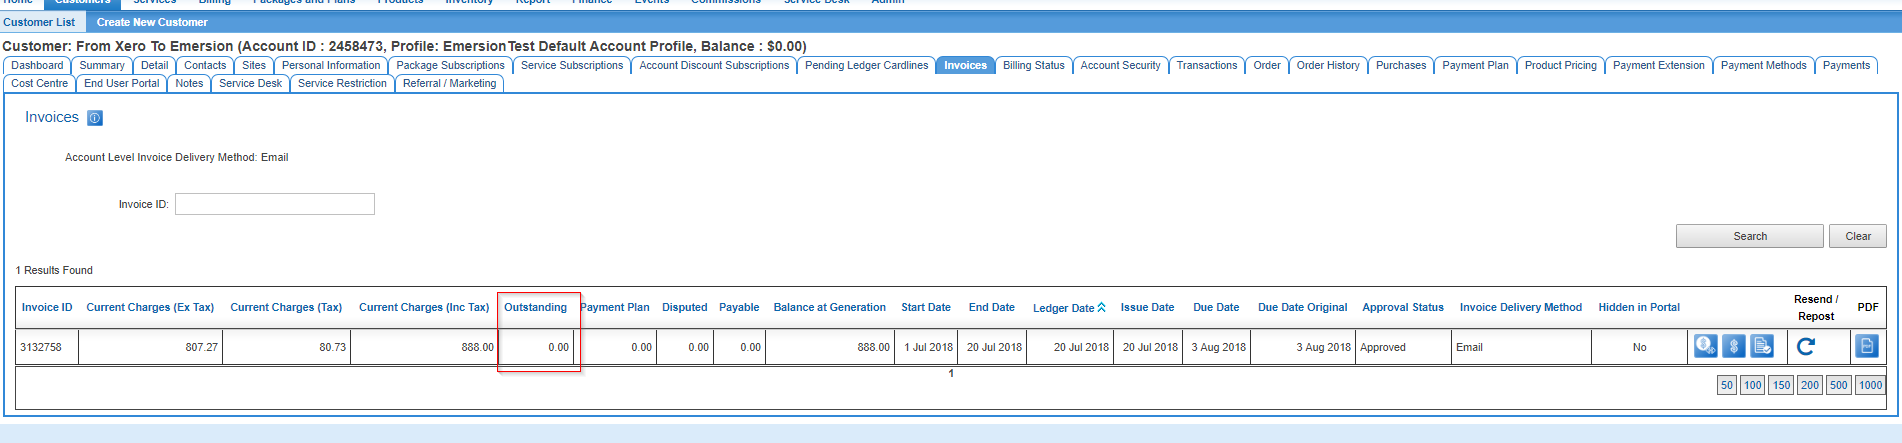Screen dimensions: 1902x443
Task: Click into the Invoice ID field
Action: 275,204
